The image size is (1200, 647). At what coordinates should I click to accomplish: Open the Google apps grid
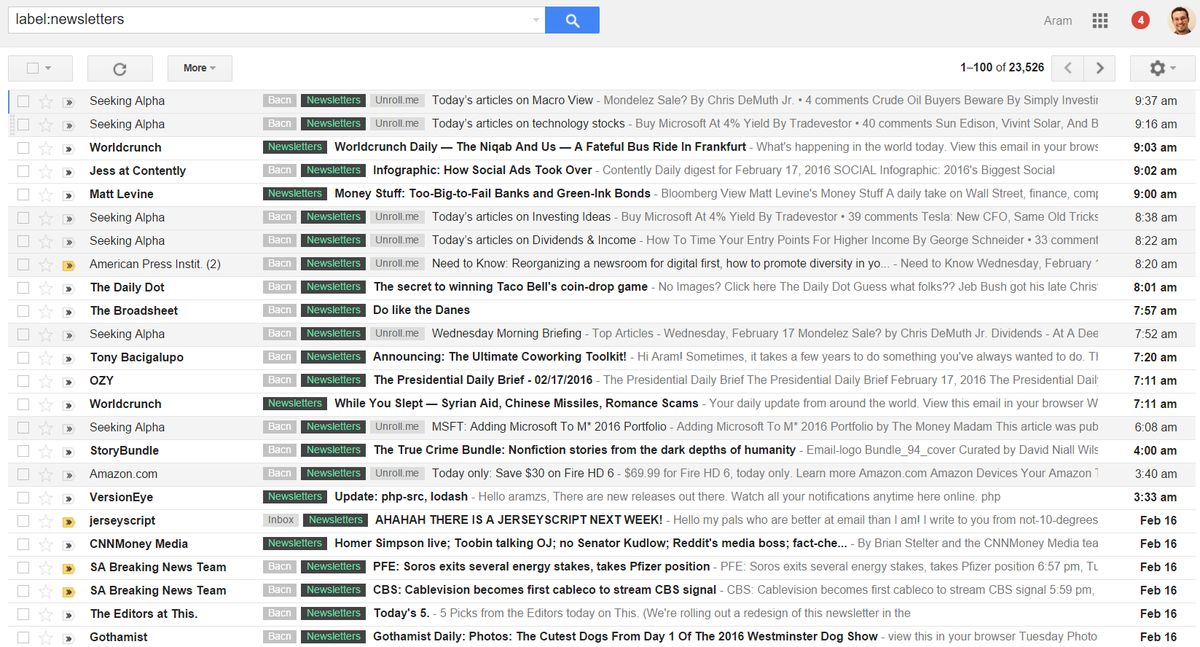tap(1100, 20)
